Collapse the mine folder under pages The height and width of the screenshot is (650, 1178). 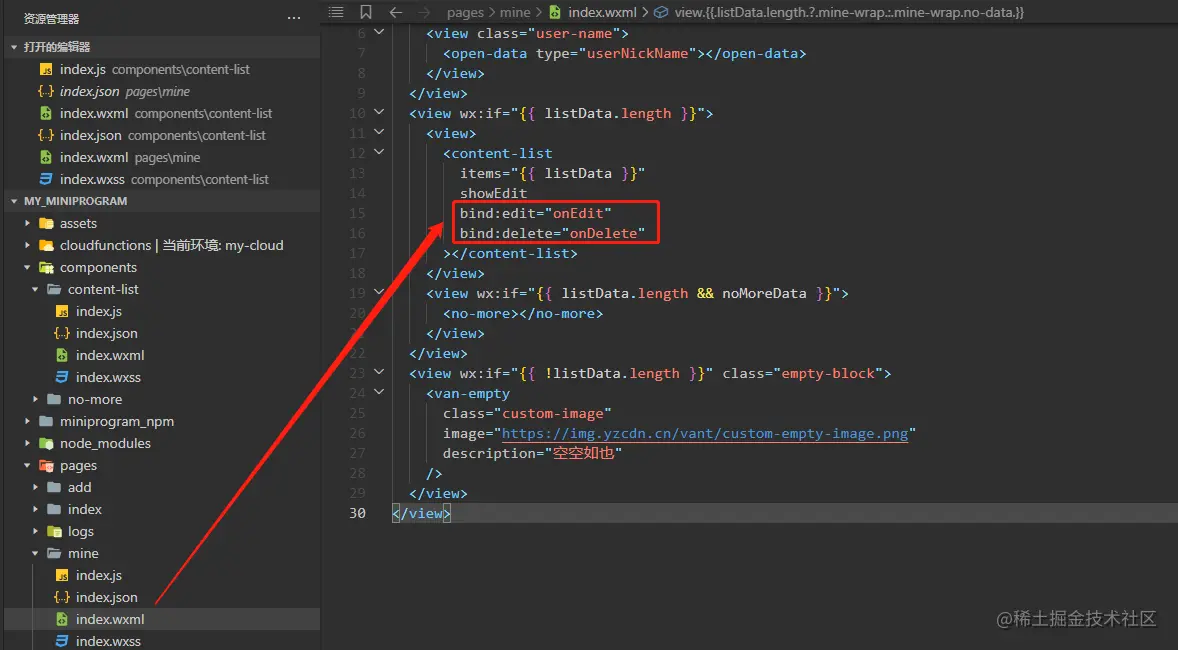coord(35,553)
